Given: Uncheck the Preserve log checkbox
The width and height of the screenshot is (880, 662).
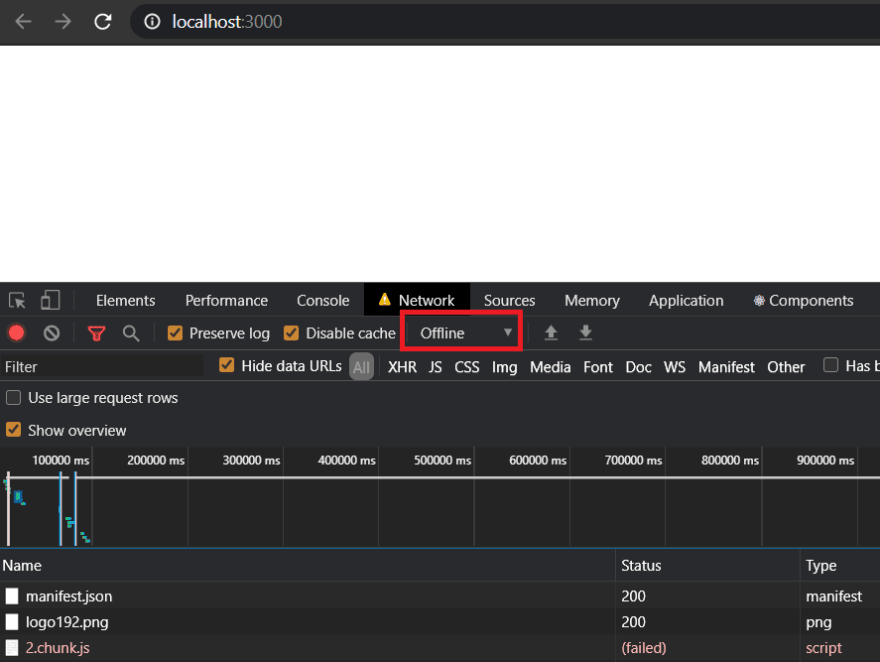Looking at the screenshot, I should pos(175,333).
